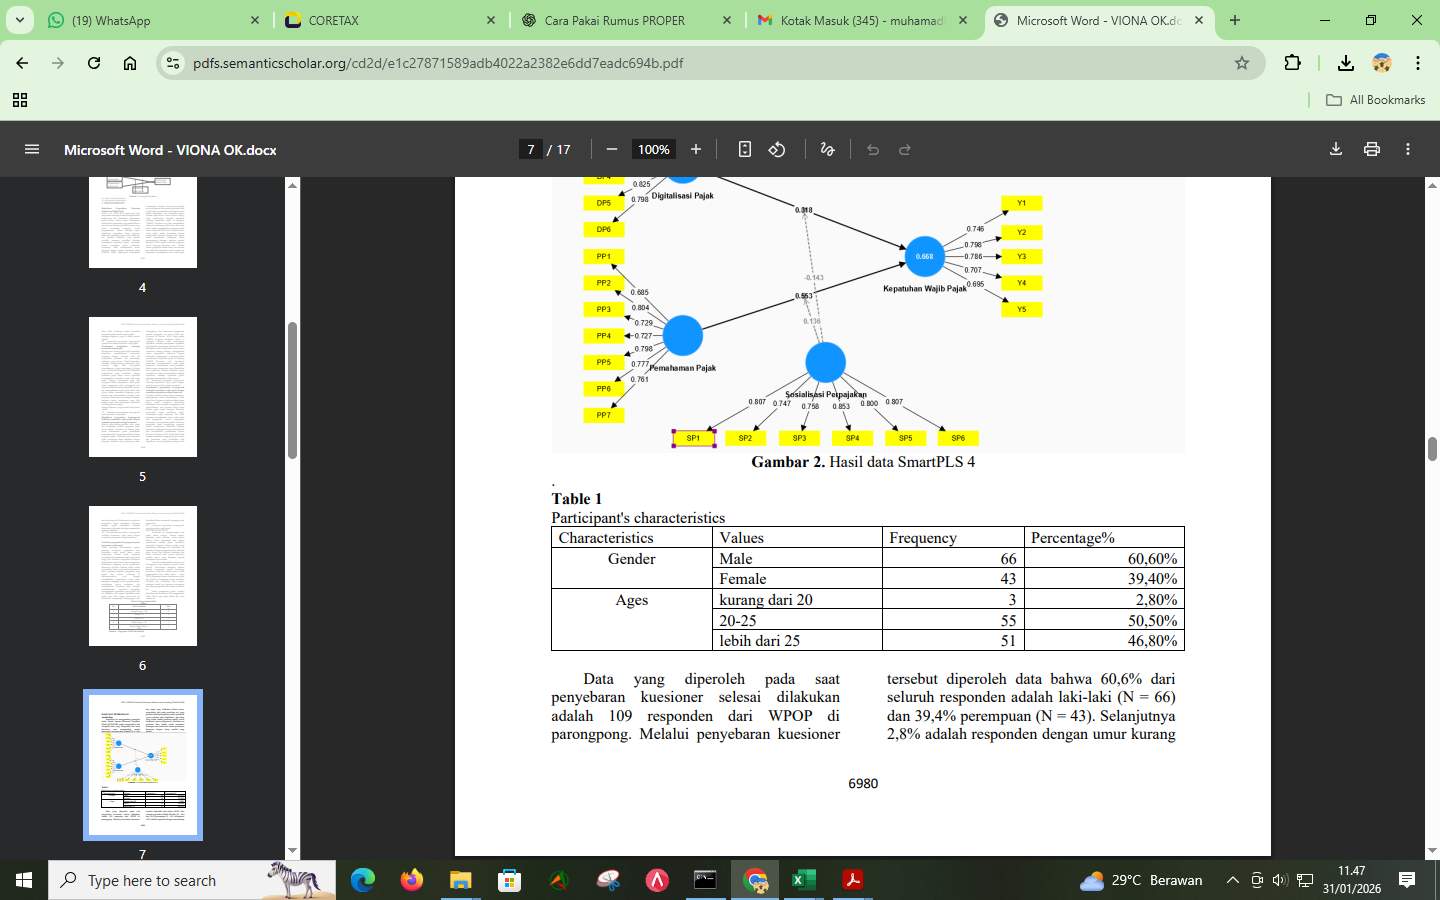This screenshot has height=900, width=1440.
Task: Download the PDF document
Action: pos(1335,149)
